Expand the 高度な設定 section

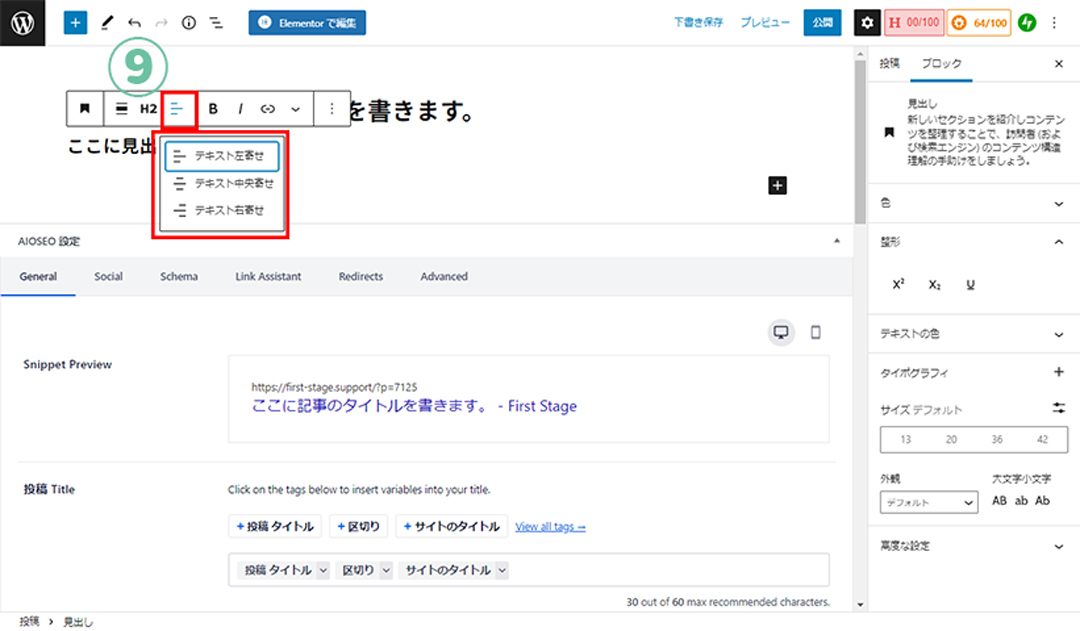(x=1059, y=546)
